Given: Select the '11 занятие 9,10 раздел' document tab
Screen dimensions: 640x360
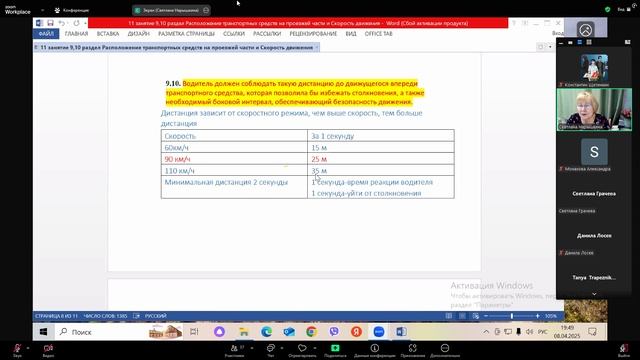Looking at the screenshot, I should pos(176,48).
